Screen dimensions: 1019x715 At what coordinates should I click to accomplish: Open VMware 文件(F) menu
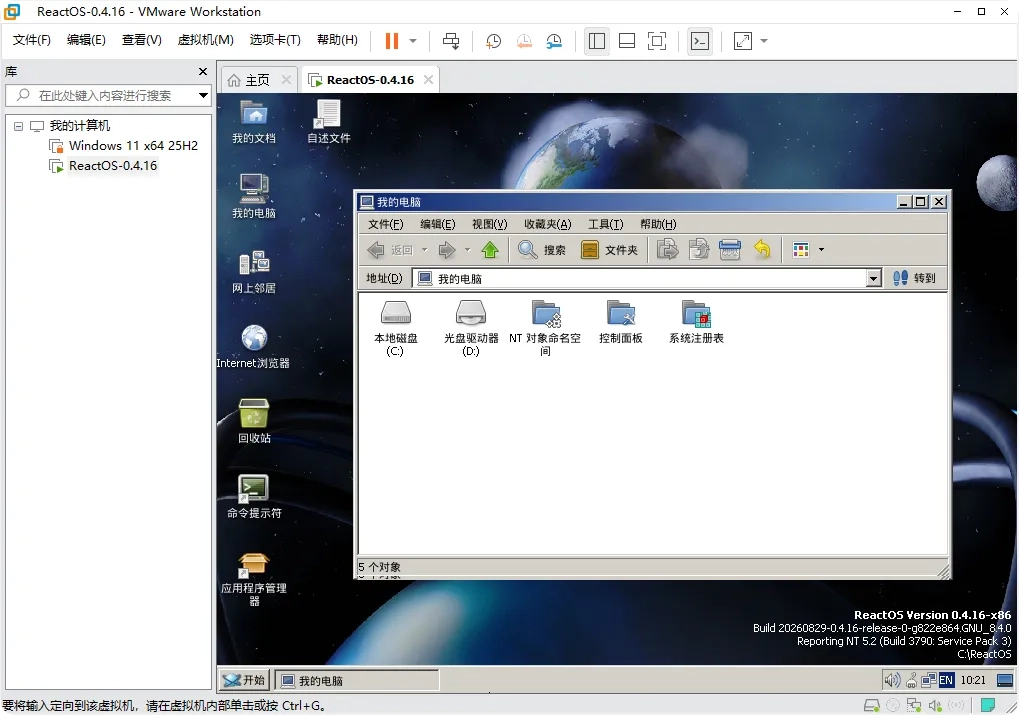pos(31,40)
